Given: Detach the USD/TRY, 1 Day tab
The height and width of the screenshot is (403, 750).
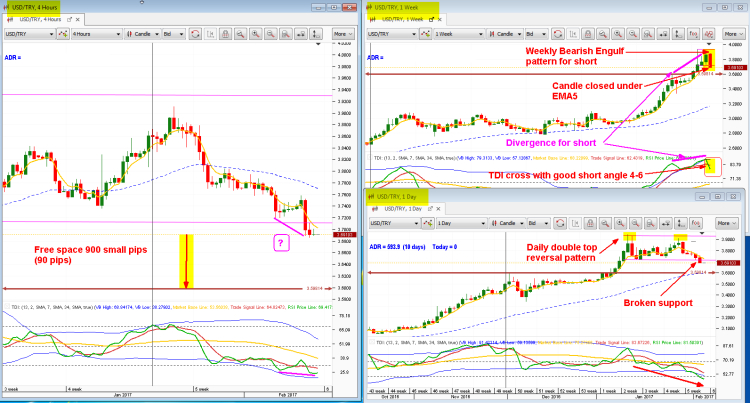Looking at the screenshot, I should (430, 209).
